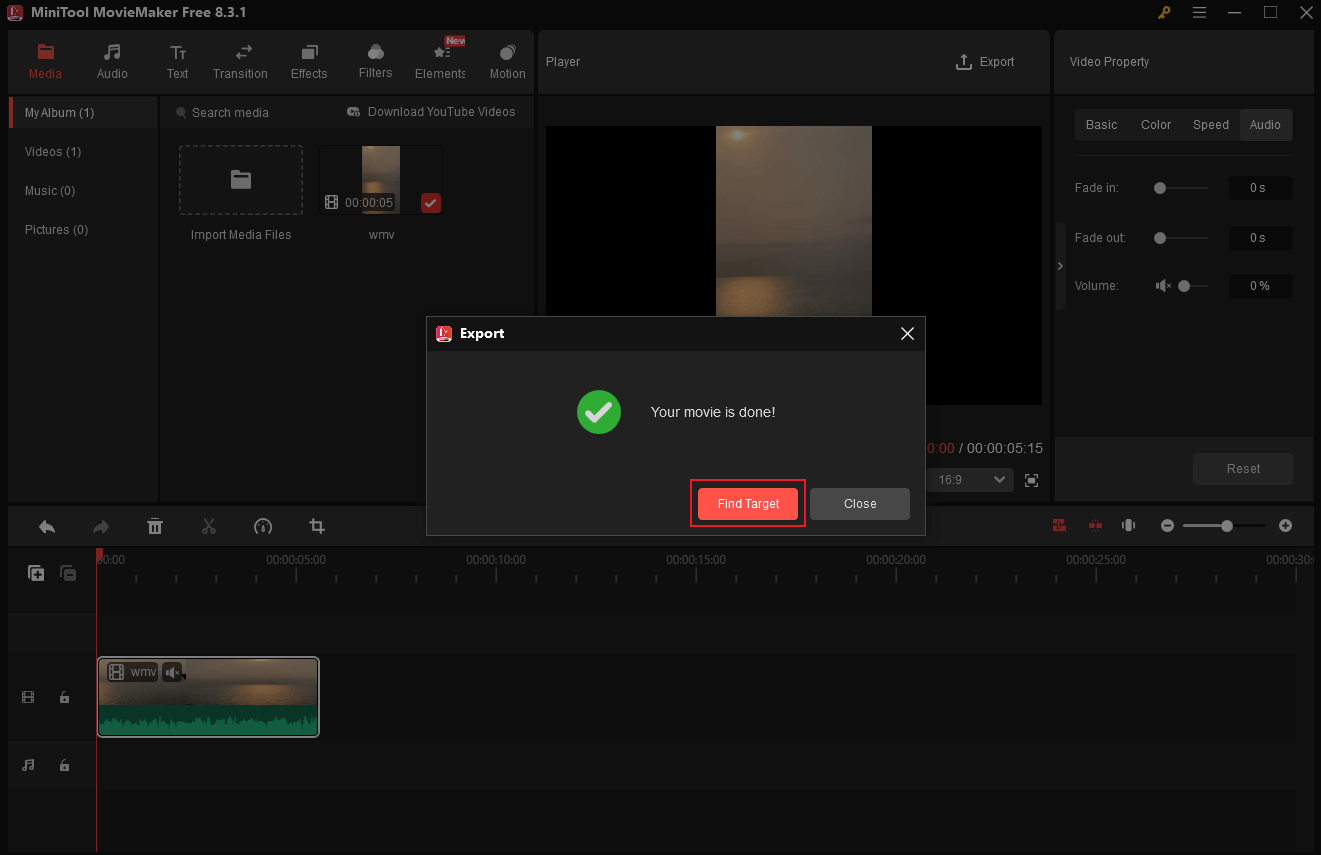Expand the collapsed Video Property side panel
The width and height of the screenshot is (1321, 855).
click(1060, 266)
